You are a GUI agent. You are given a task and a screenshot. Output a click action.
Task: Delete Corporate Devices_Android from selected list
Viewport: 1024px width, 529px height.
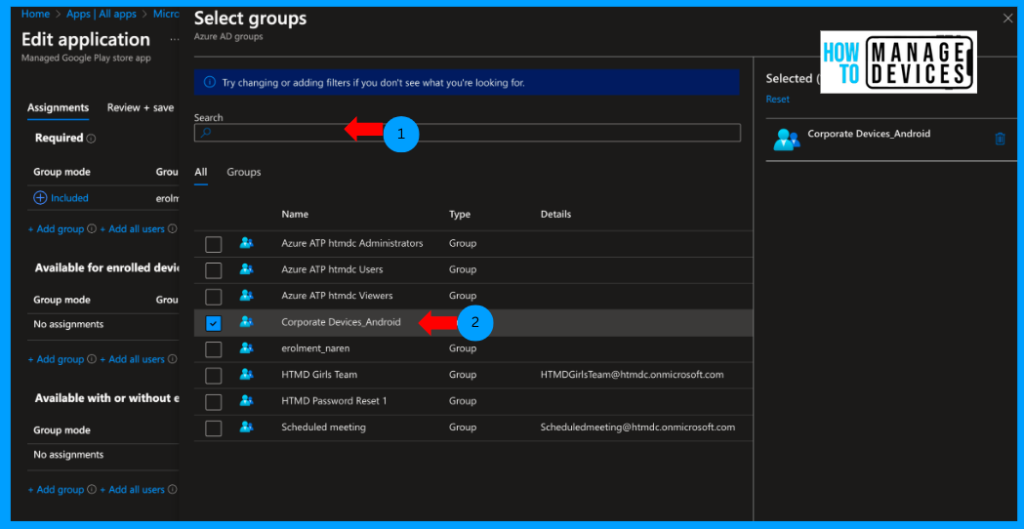click(x=1000, y=138)
